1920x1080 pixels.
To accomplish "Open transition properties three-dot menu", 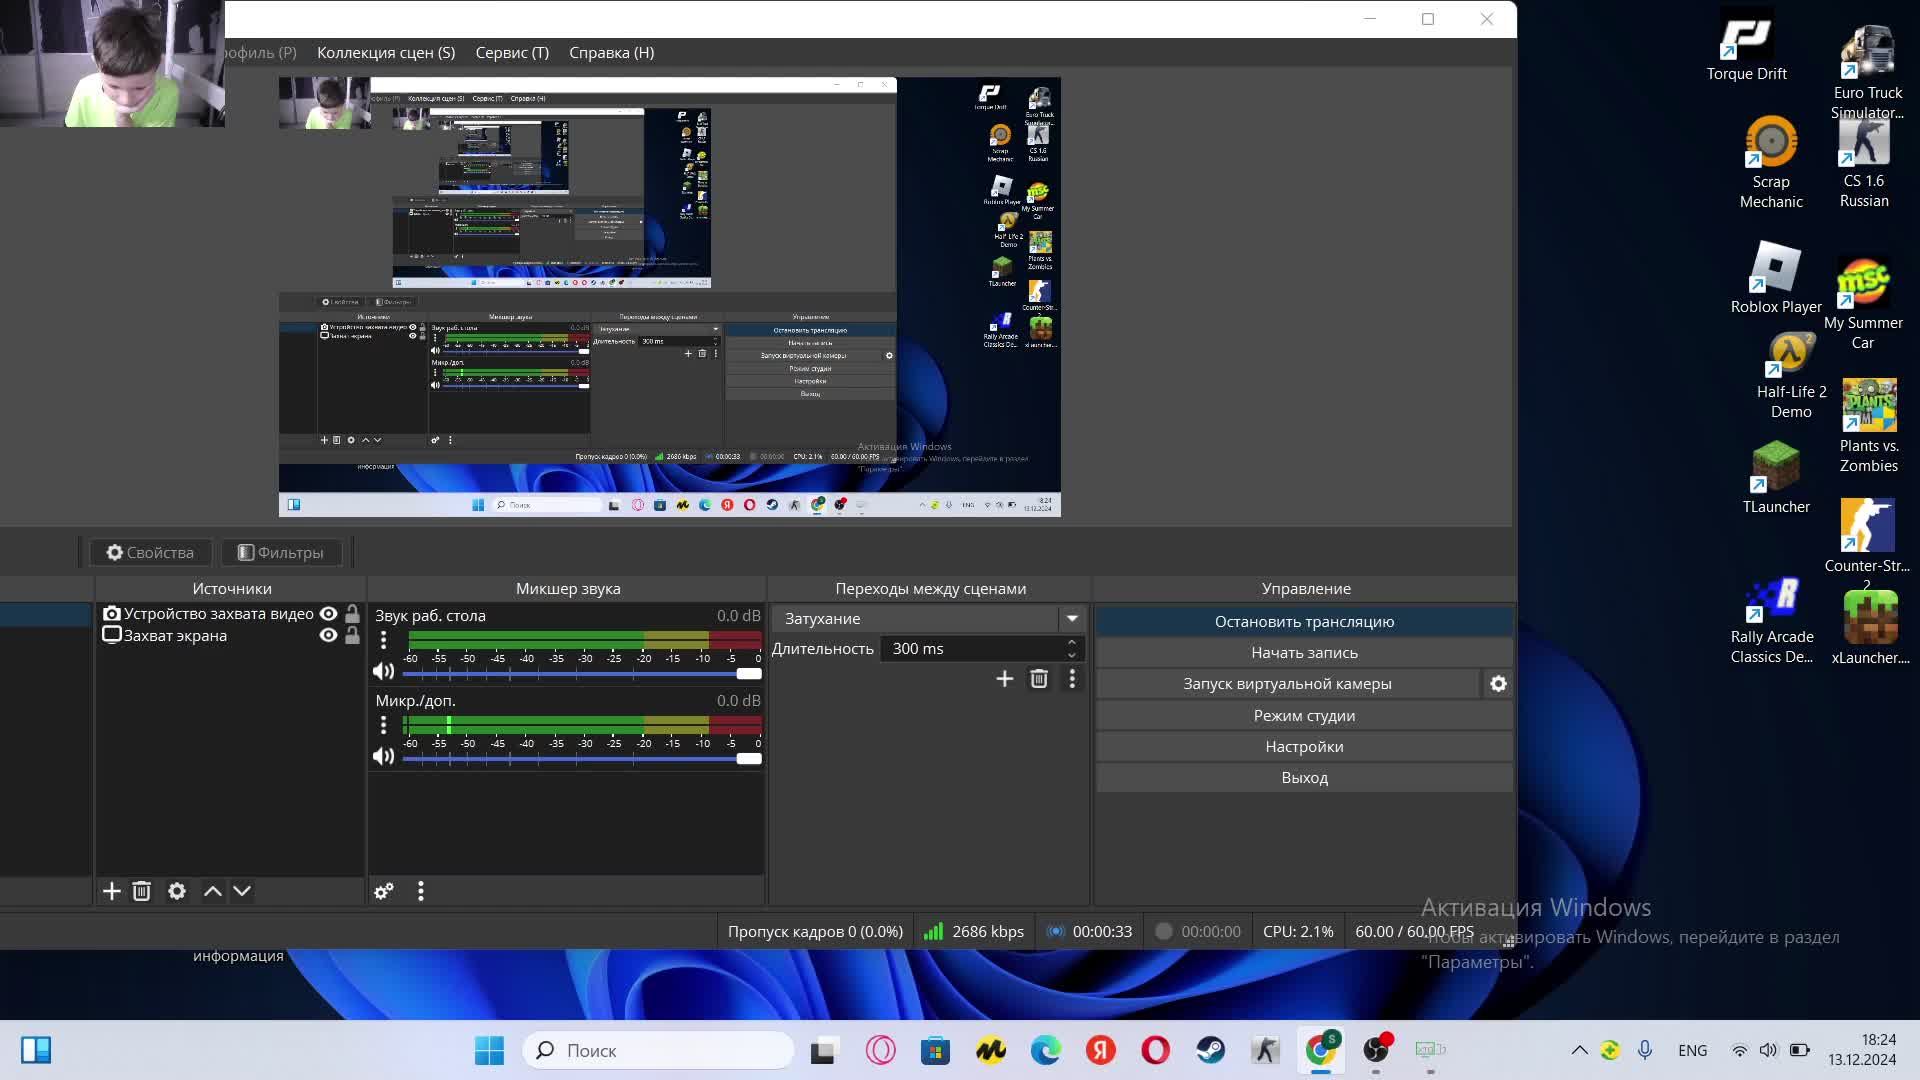I will [1072, 679].
